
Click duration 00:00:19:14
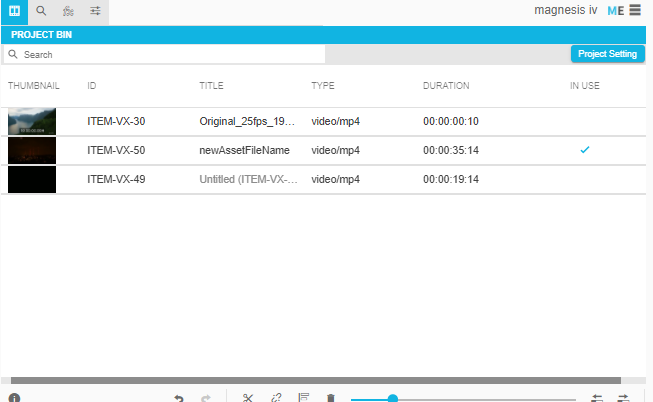pos(451,180)
